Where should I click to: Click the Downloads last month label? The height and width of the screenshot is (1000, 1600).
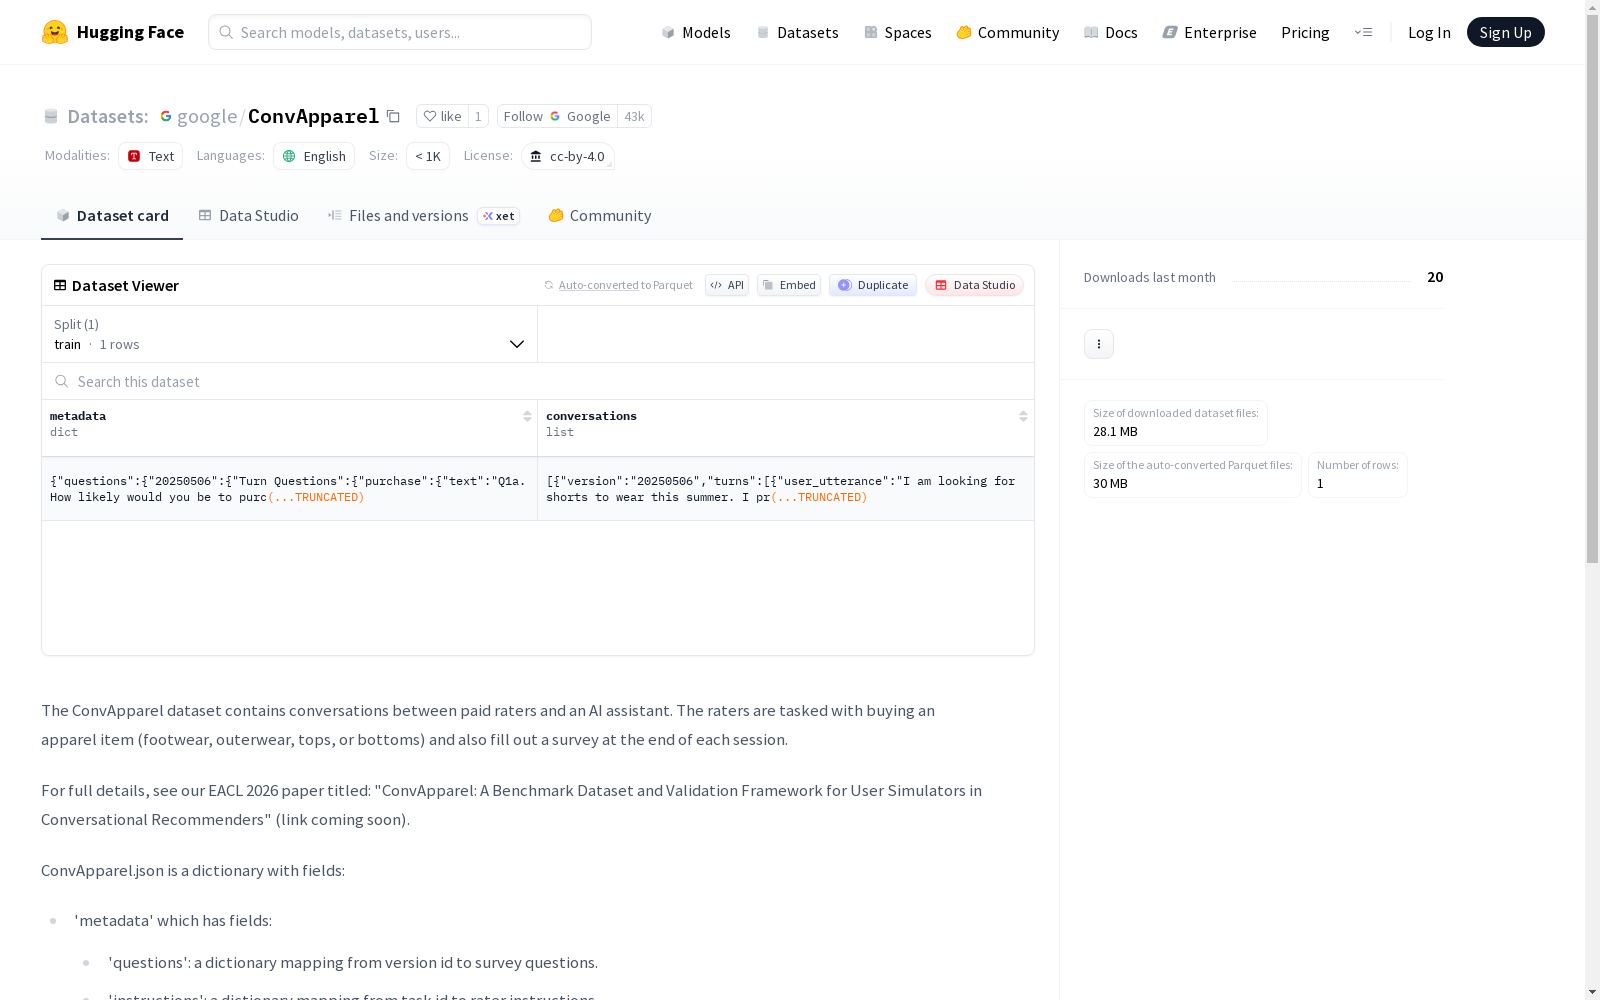tap(1150, 277)
